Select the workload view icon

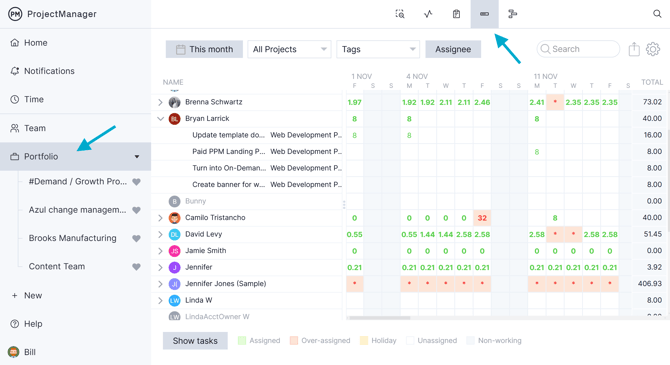pos(484,14)
